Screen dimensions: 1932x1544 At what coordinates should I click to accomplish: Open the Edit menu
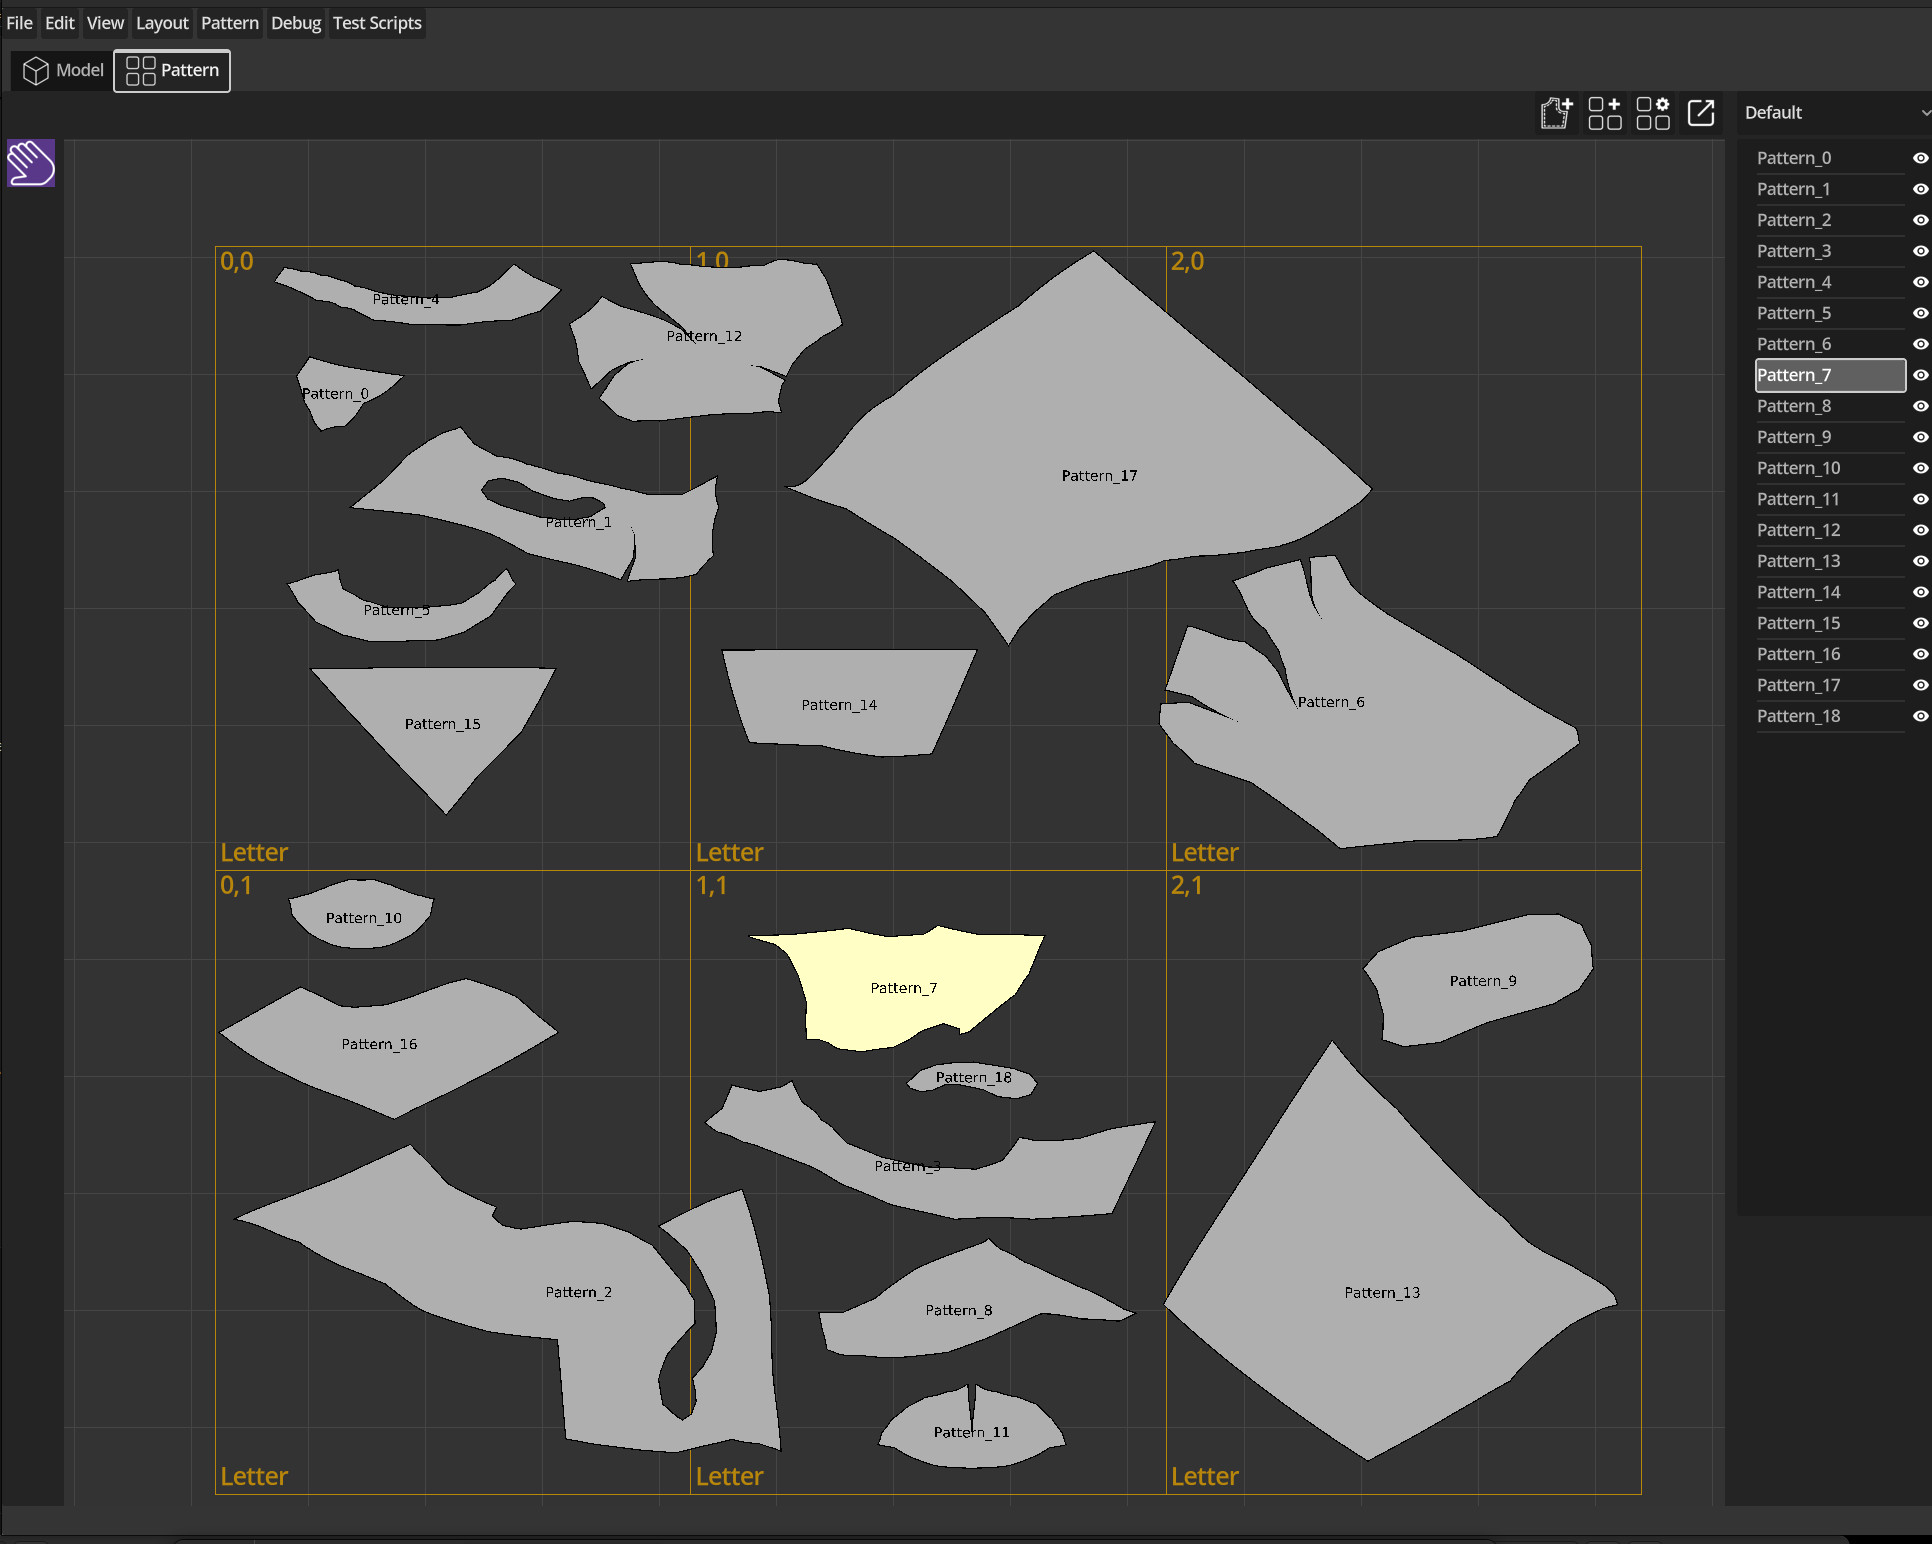(x=60, y=23)
